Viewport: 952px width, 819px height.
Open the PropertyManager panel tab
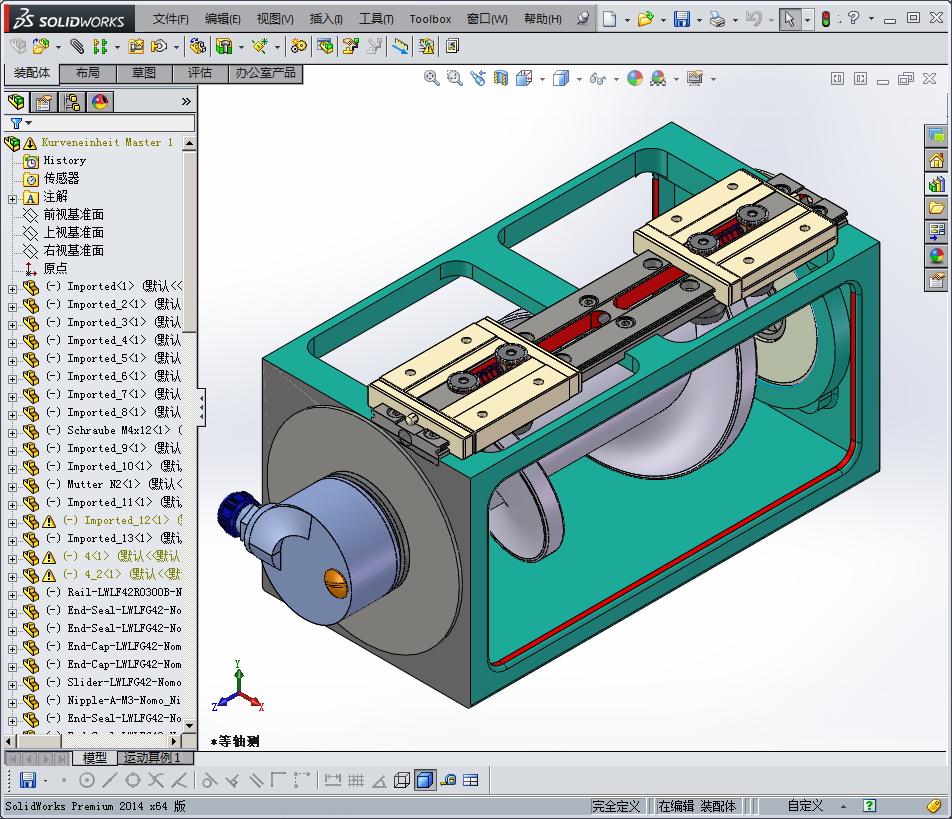44,101
